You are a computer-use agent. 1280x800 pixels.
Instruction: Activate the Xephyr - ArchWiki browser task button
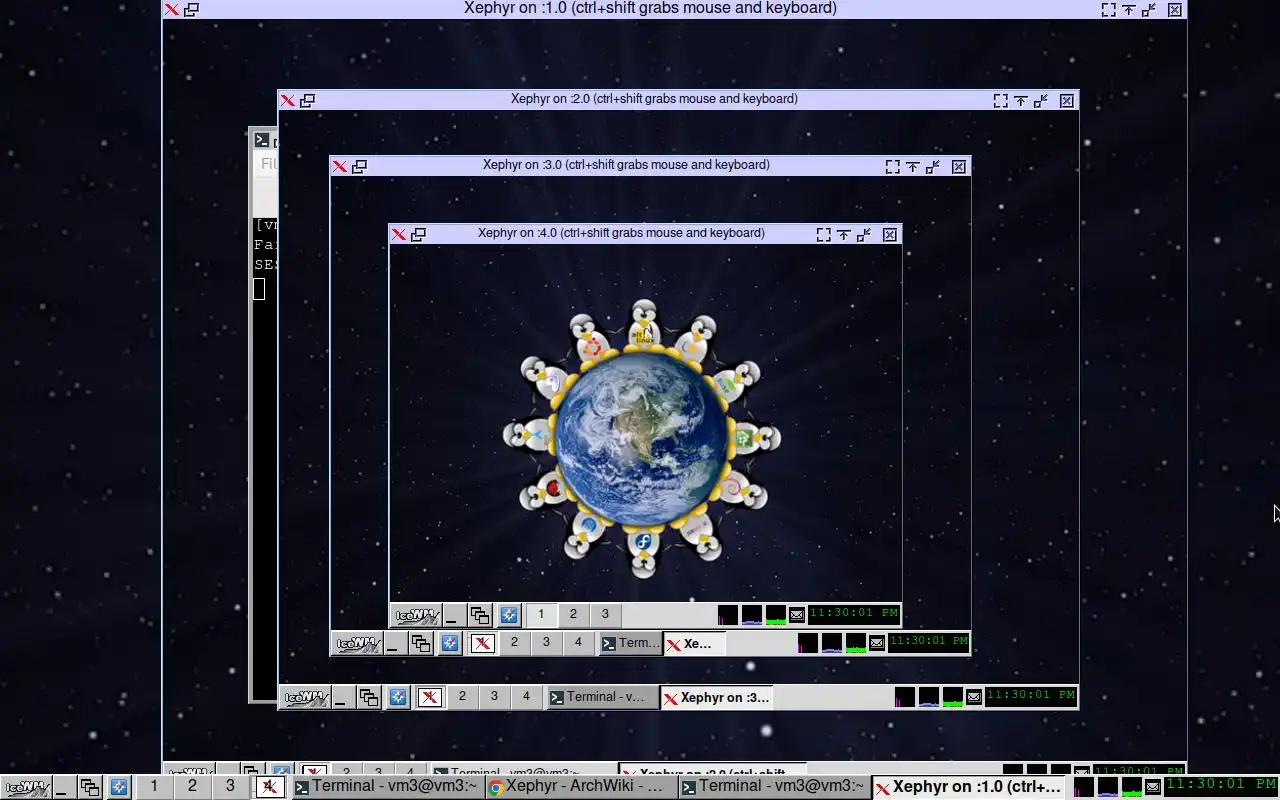(581, 787)
